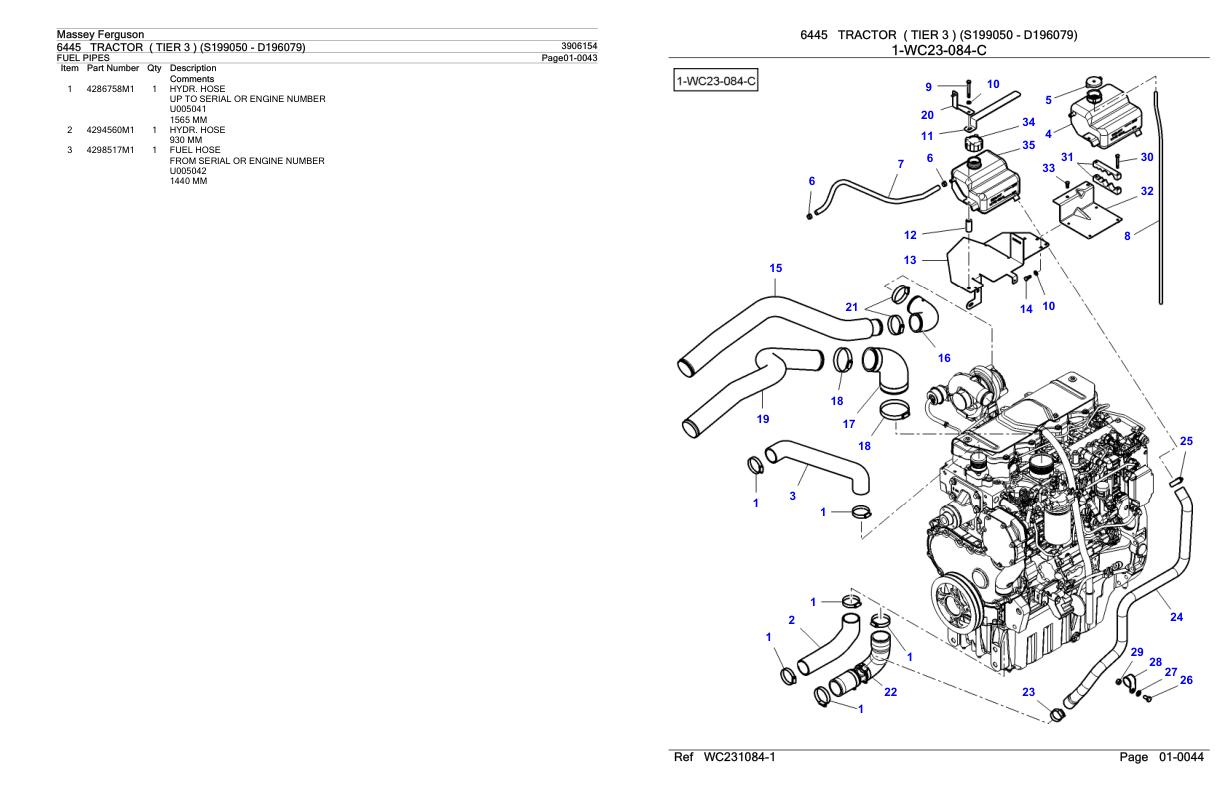This screenshot has height=792, width=1224.
Task: Click callout number 28 in diagram
Action: pos(1154,662)
